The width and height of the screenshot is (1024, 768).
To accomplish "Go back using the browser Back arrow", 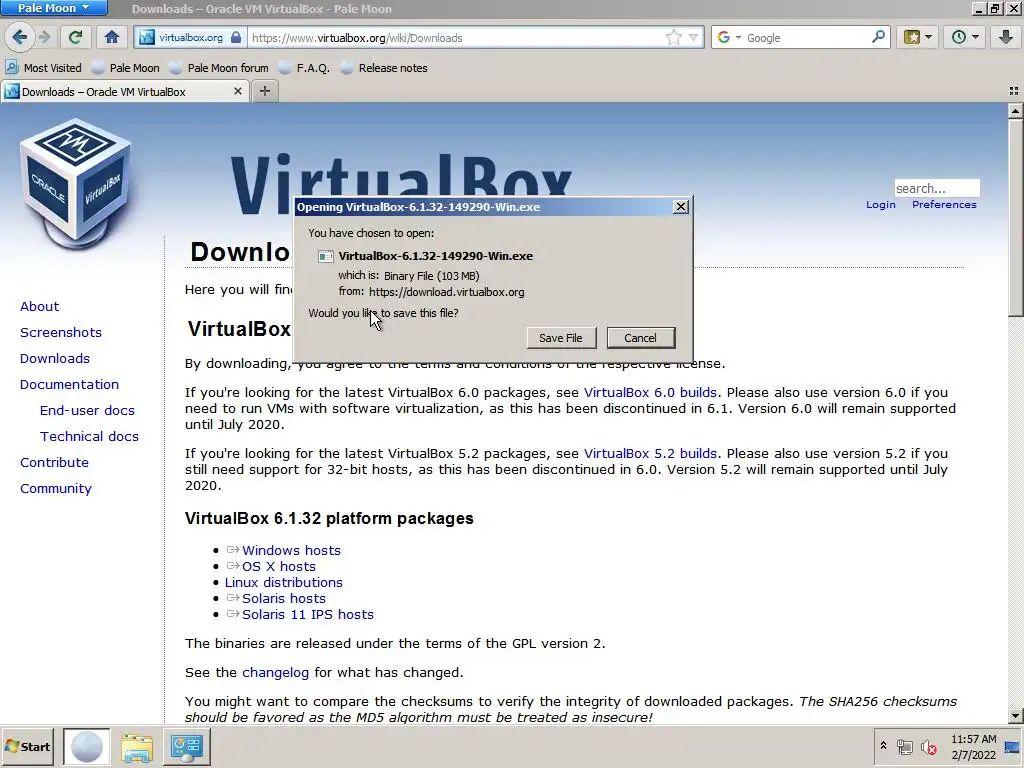I will click(19, 37).
